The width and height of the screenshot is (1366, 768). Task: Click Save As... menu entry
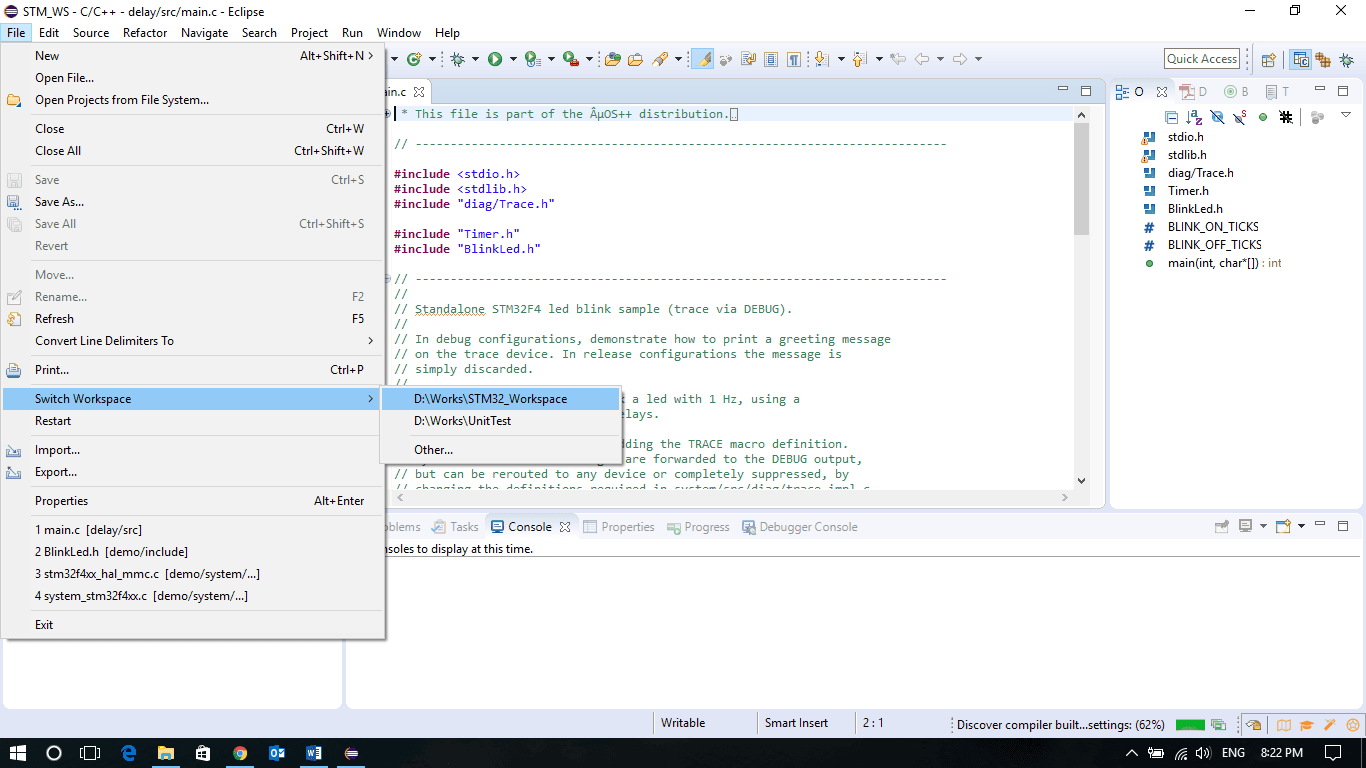(x=193, y=202)
